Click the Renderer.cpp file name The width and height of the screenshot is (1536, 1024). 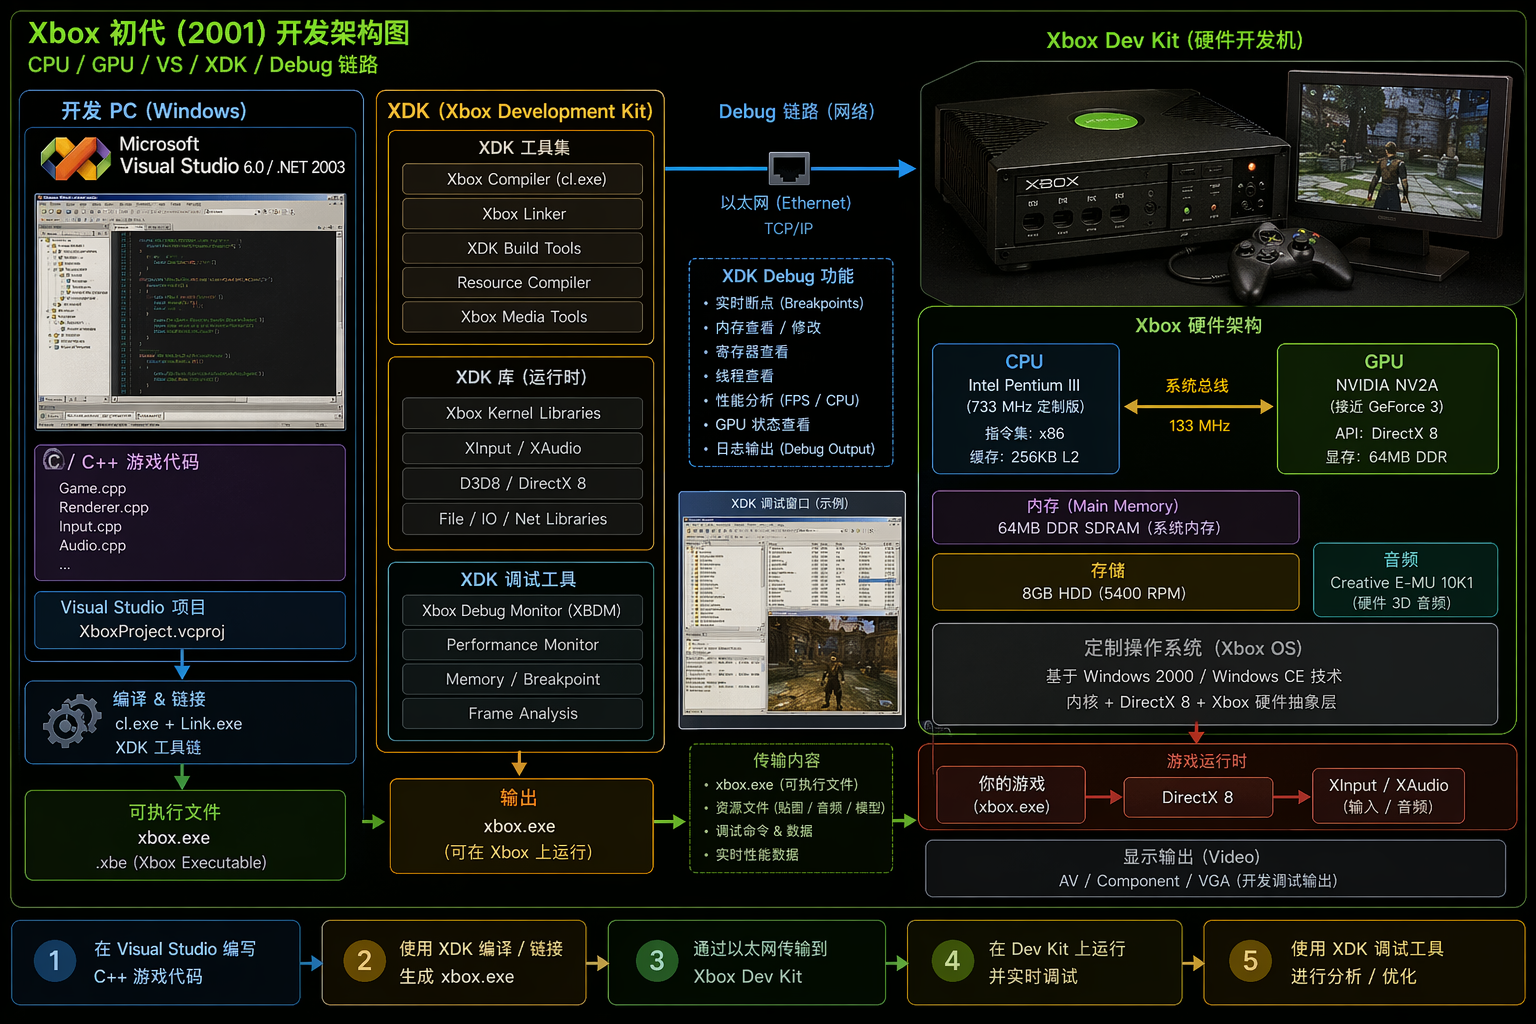[104, 507]
